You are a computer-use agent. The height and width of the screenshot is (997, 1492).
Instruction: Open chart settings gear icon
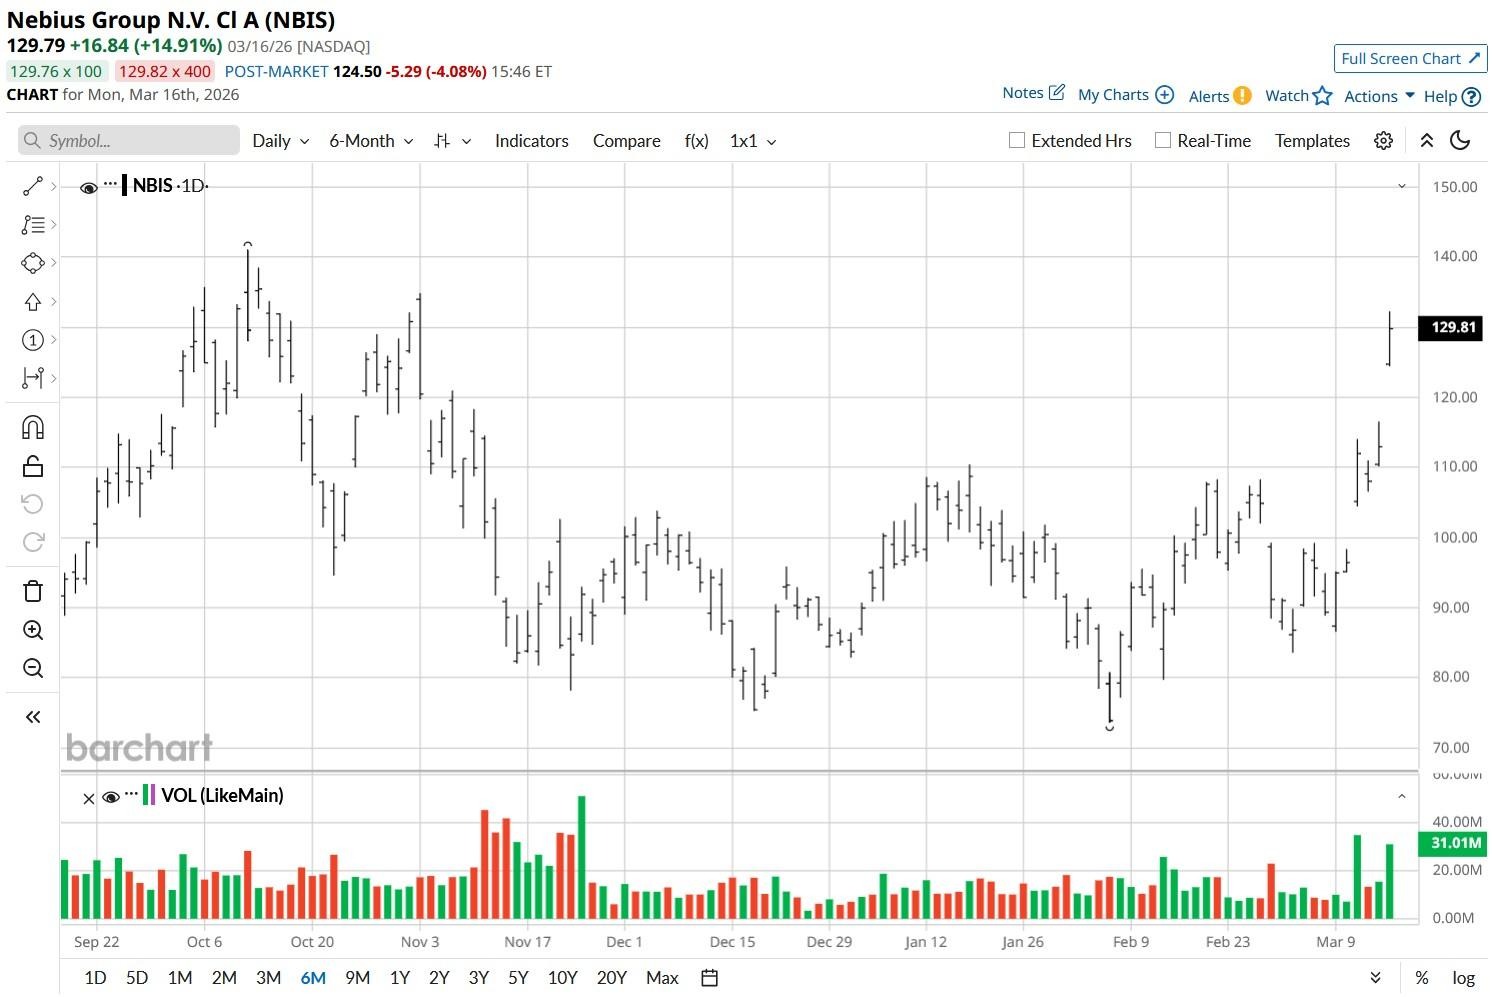(x=1383, y=141)
